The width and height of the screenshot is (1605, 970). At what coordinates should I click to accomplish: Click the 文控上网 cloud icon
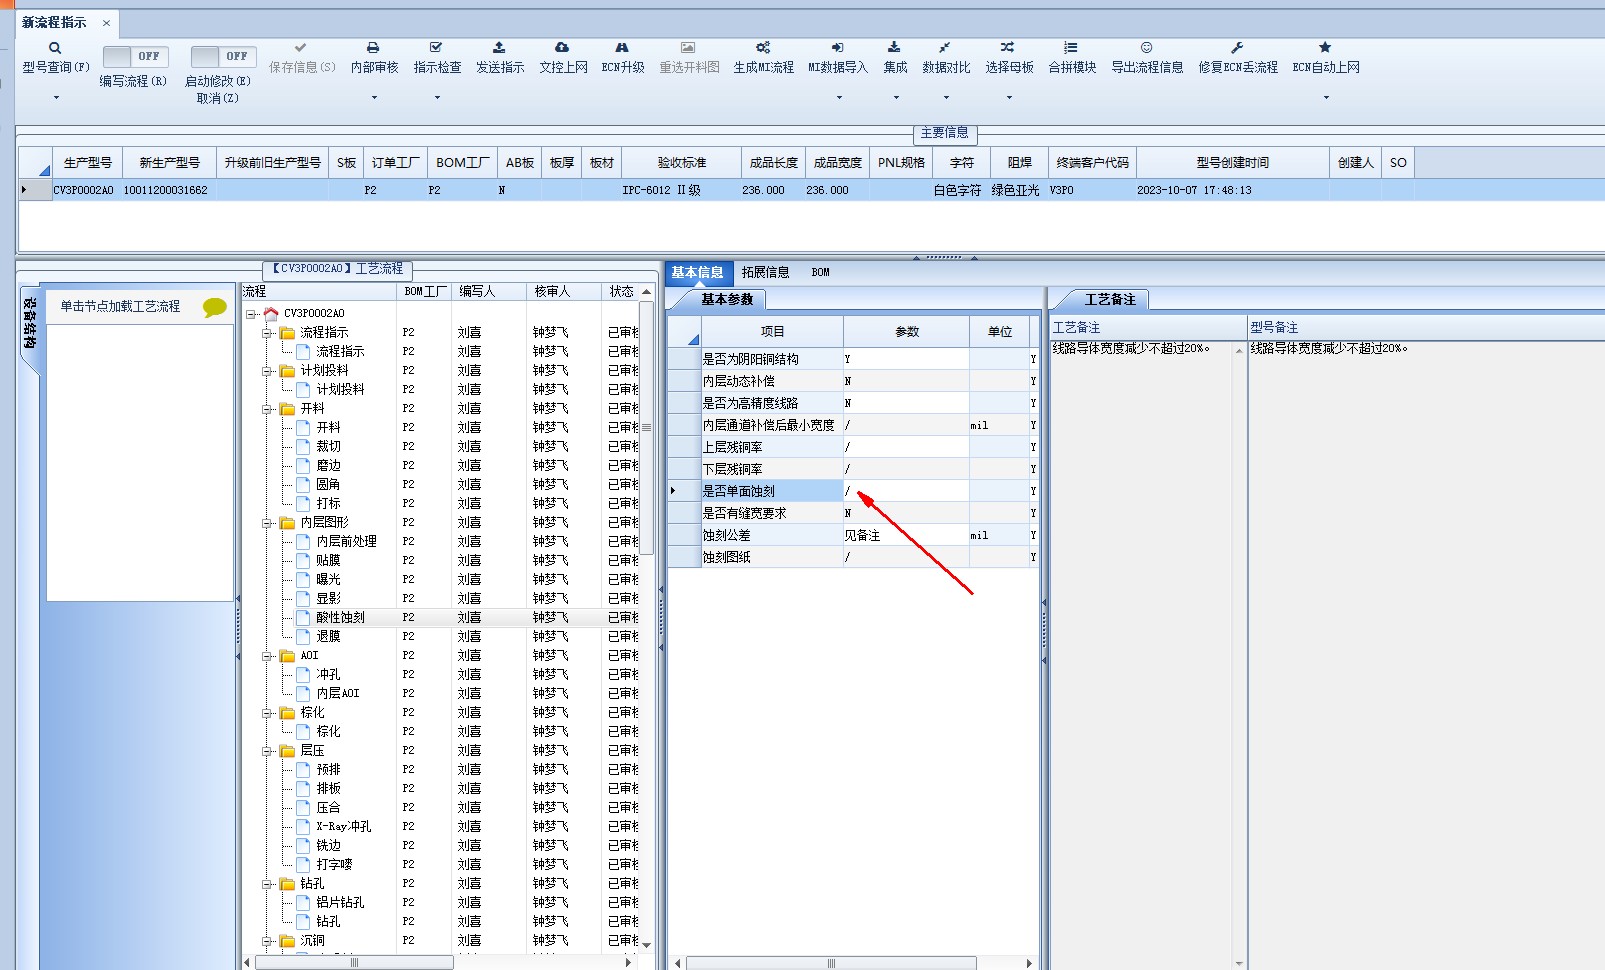point(562,47)
